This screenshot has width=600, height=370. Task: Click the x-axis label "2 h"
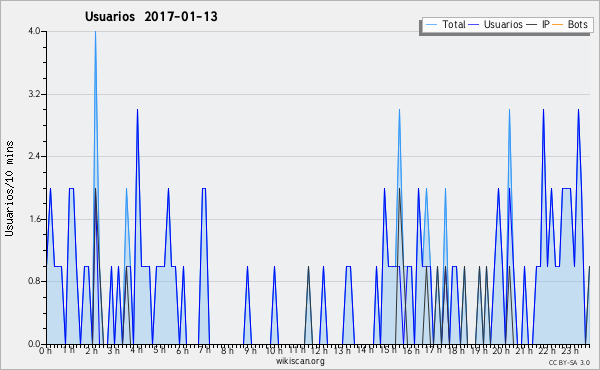pyautogui.click(x=91, y=351)
